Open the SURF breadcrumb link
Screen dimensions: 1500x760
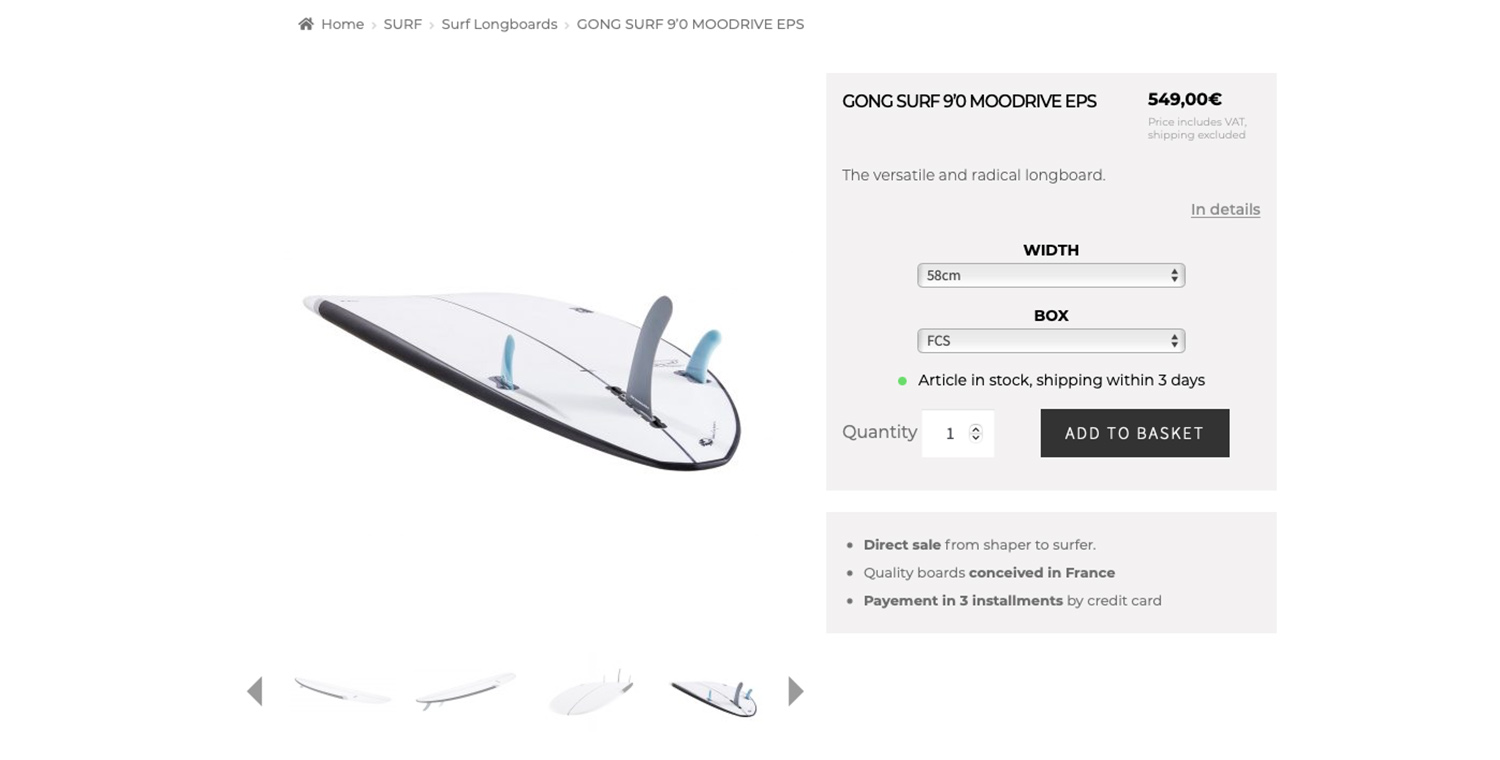pos(403,24)
